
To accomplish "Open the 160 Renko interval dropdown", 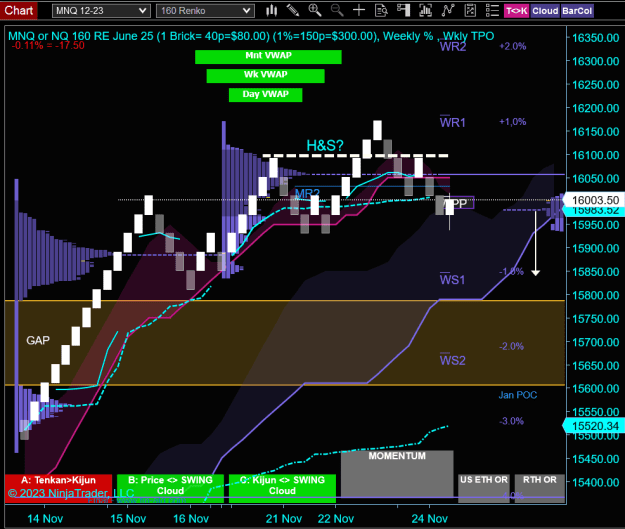I will 205,11.
